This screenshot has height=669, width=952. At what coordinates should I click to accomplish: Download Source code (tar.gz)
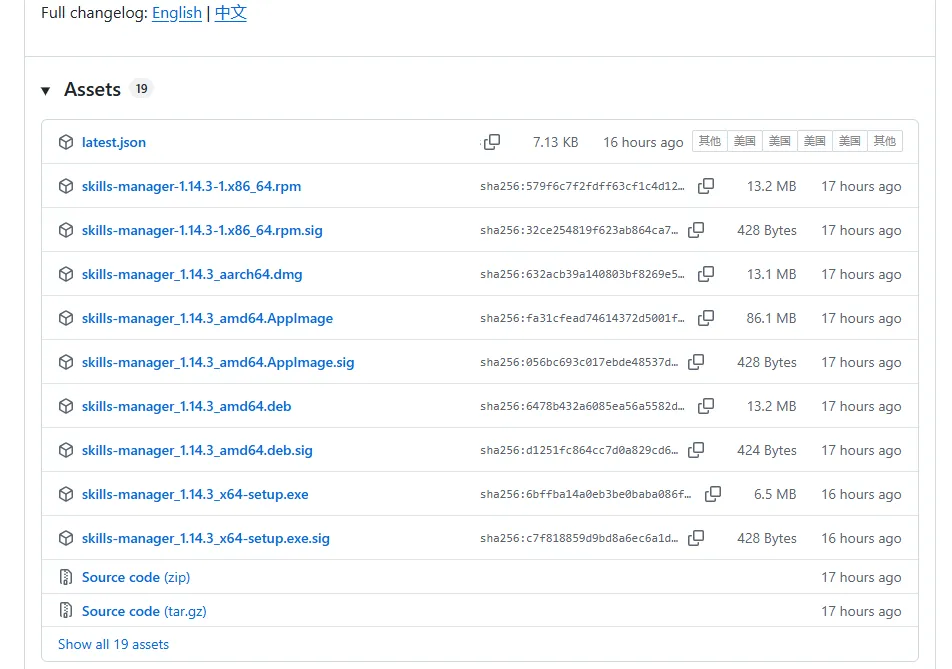point(144,611)
